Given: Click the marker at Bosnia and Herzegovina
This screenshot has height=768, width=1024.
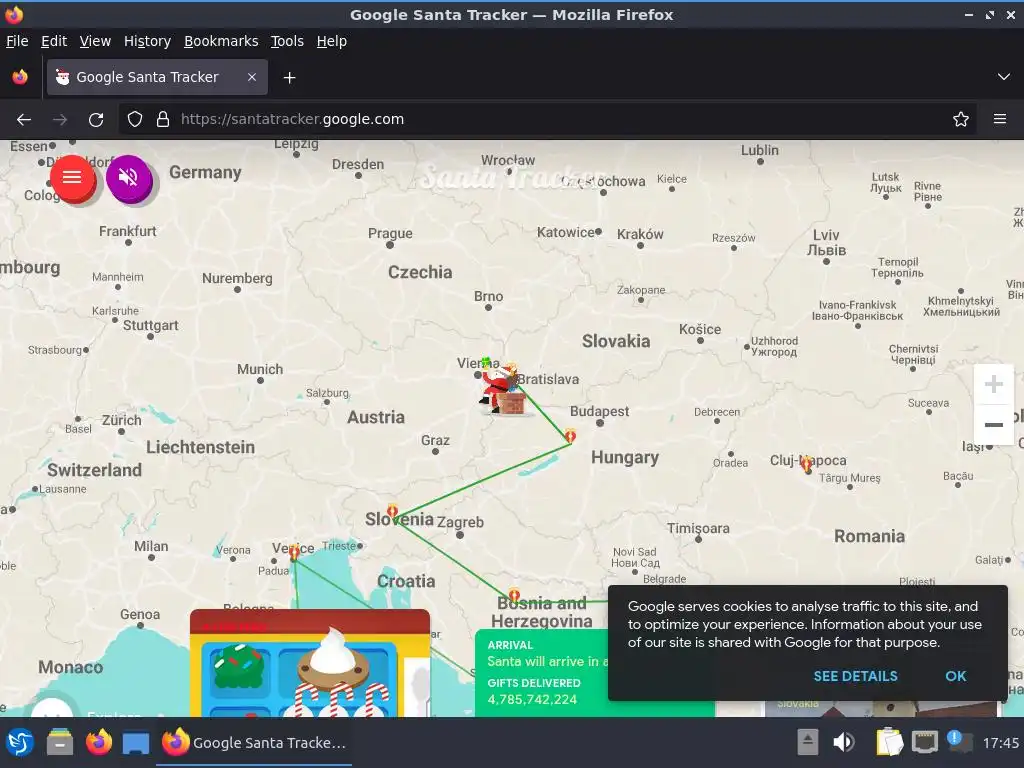Looking at the screenshot, I should [x=514, y=596].
